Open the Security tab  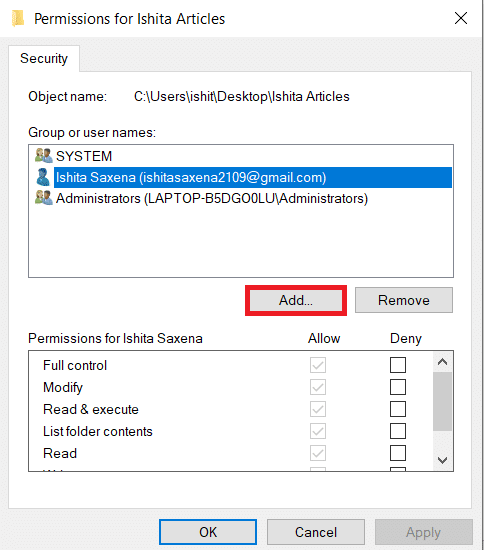click(x=44, y=58)
